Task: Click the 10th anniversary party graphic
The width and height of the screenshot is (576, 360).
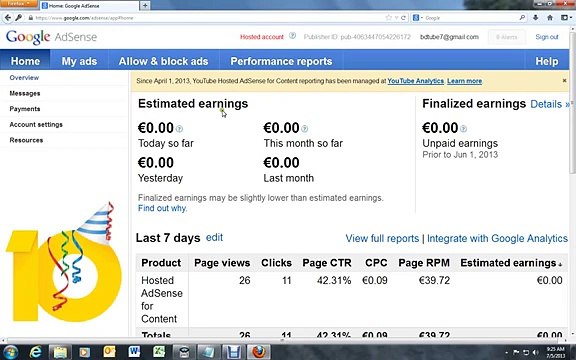Action: coord(63,263)
